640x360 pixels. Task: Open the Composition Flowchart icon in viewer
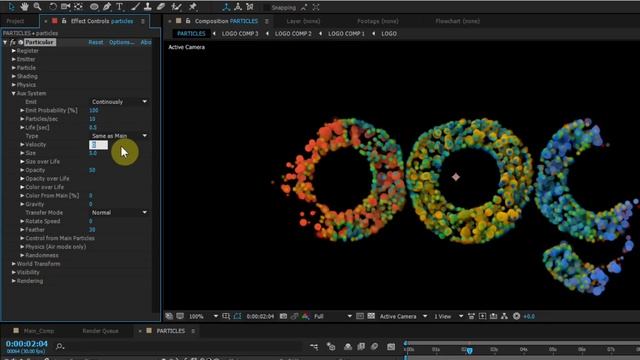pos(504,316)
